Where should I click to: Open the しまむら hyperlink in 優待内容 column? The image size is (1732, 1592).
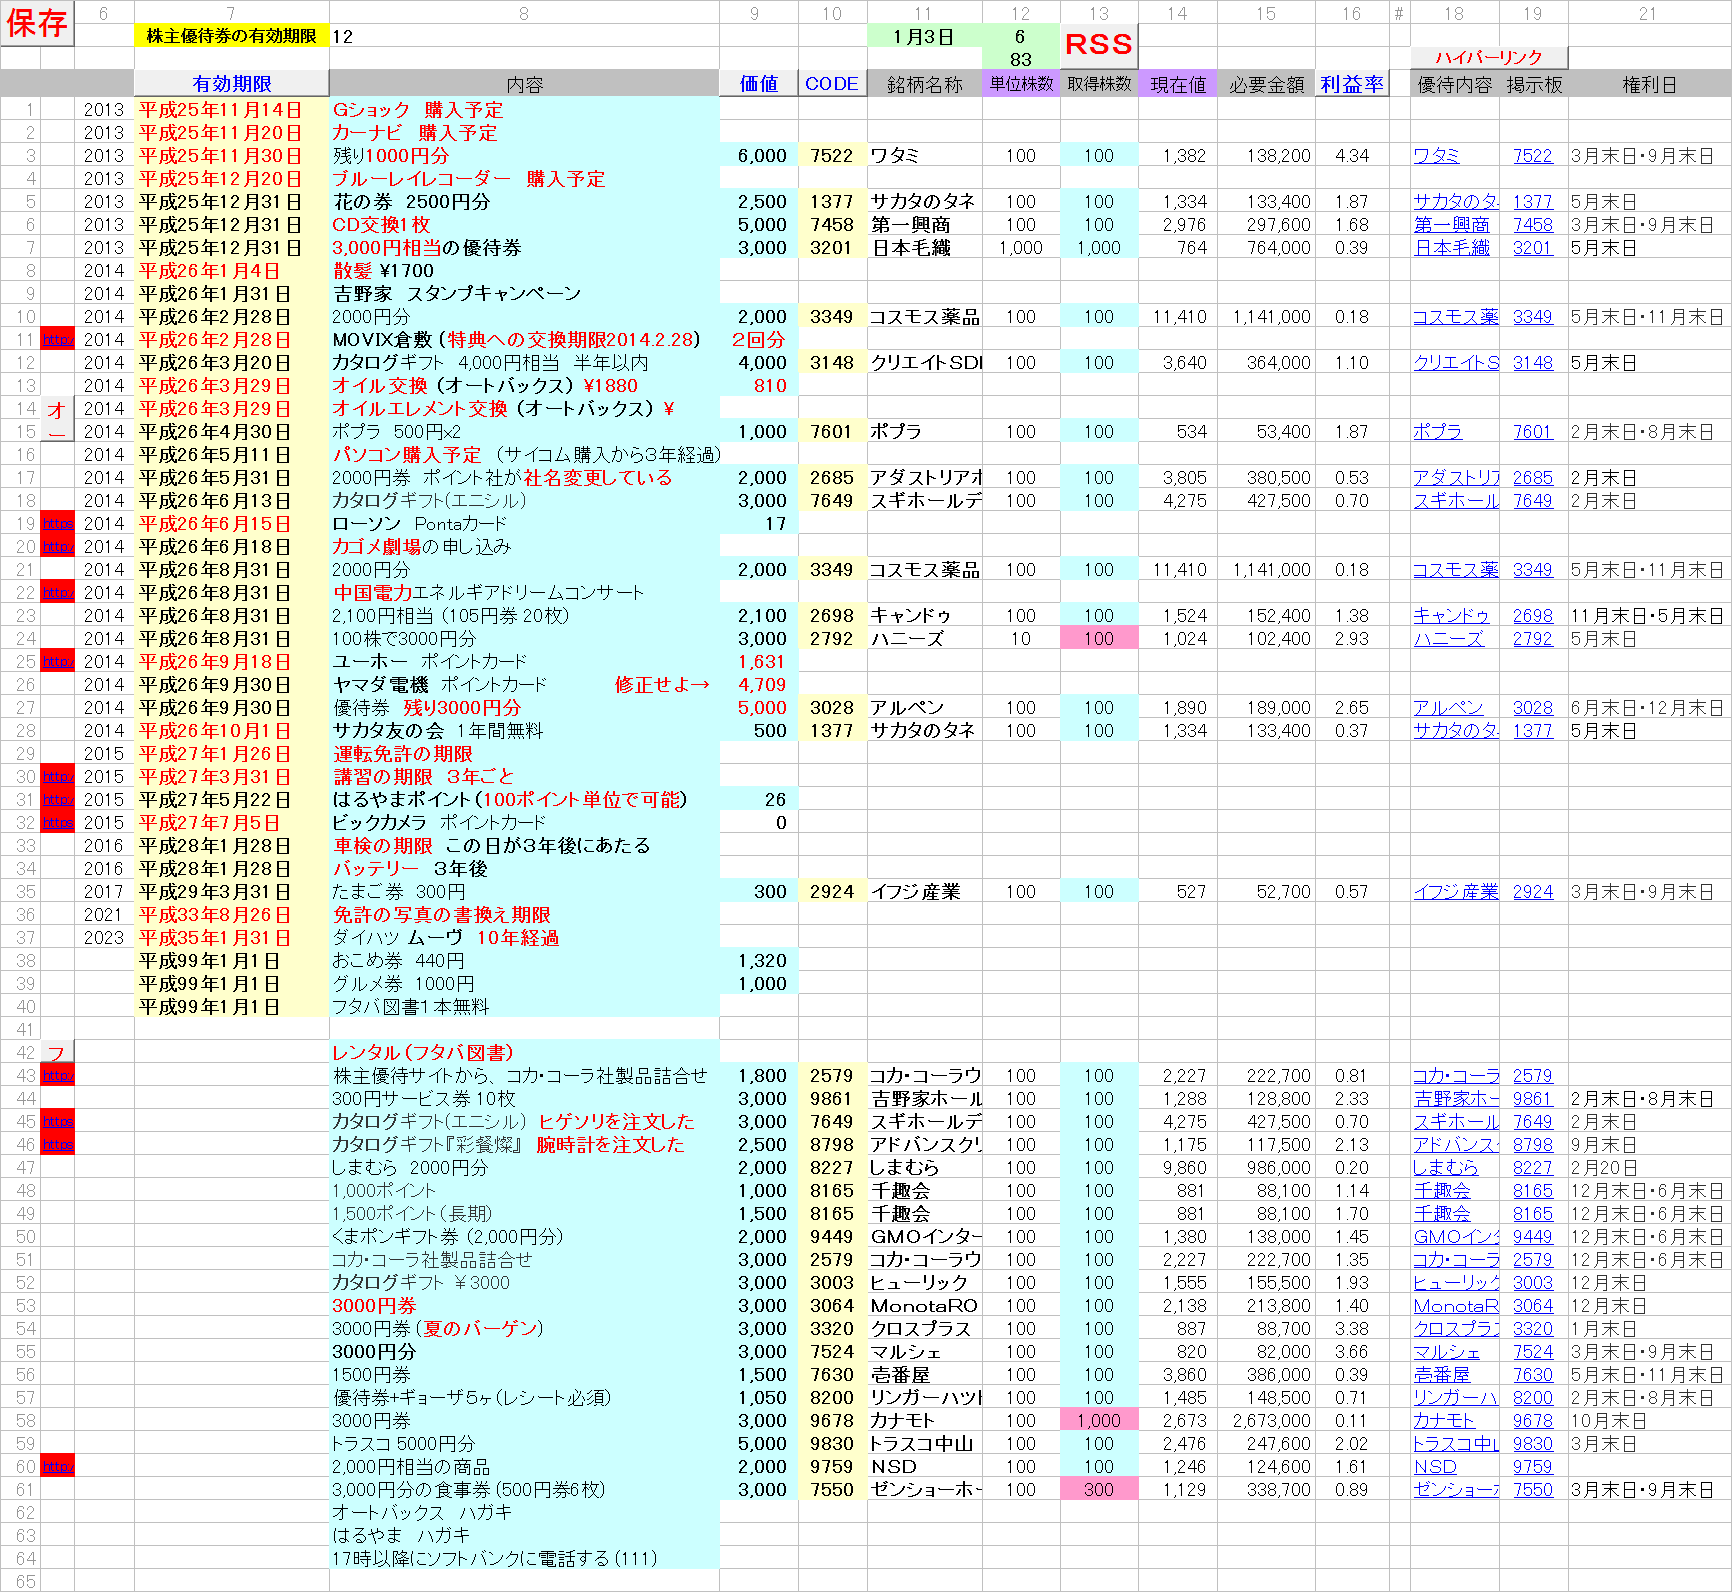click(1446, 1168)
